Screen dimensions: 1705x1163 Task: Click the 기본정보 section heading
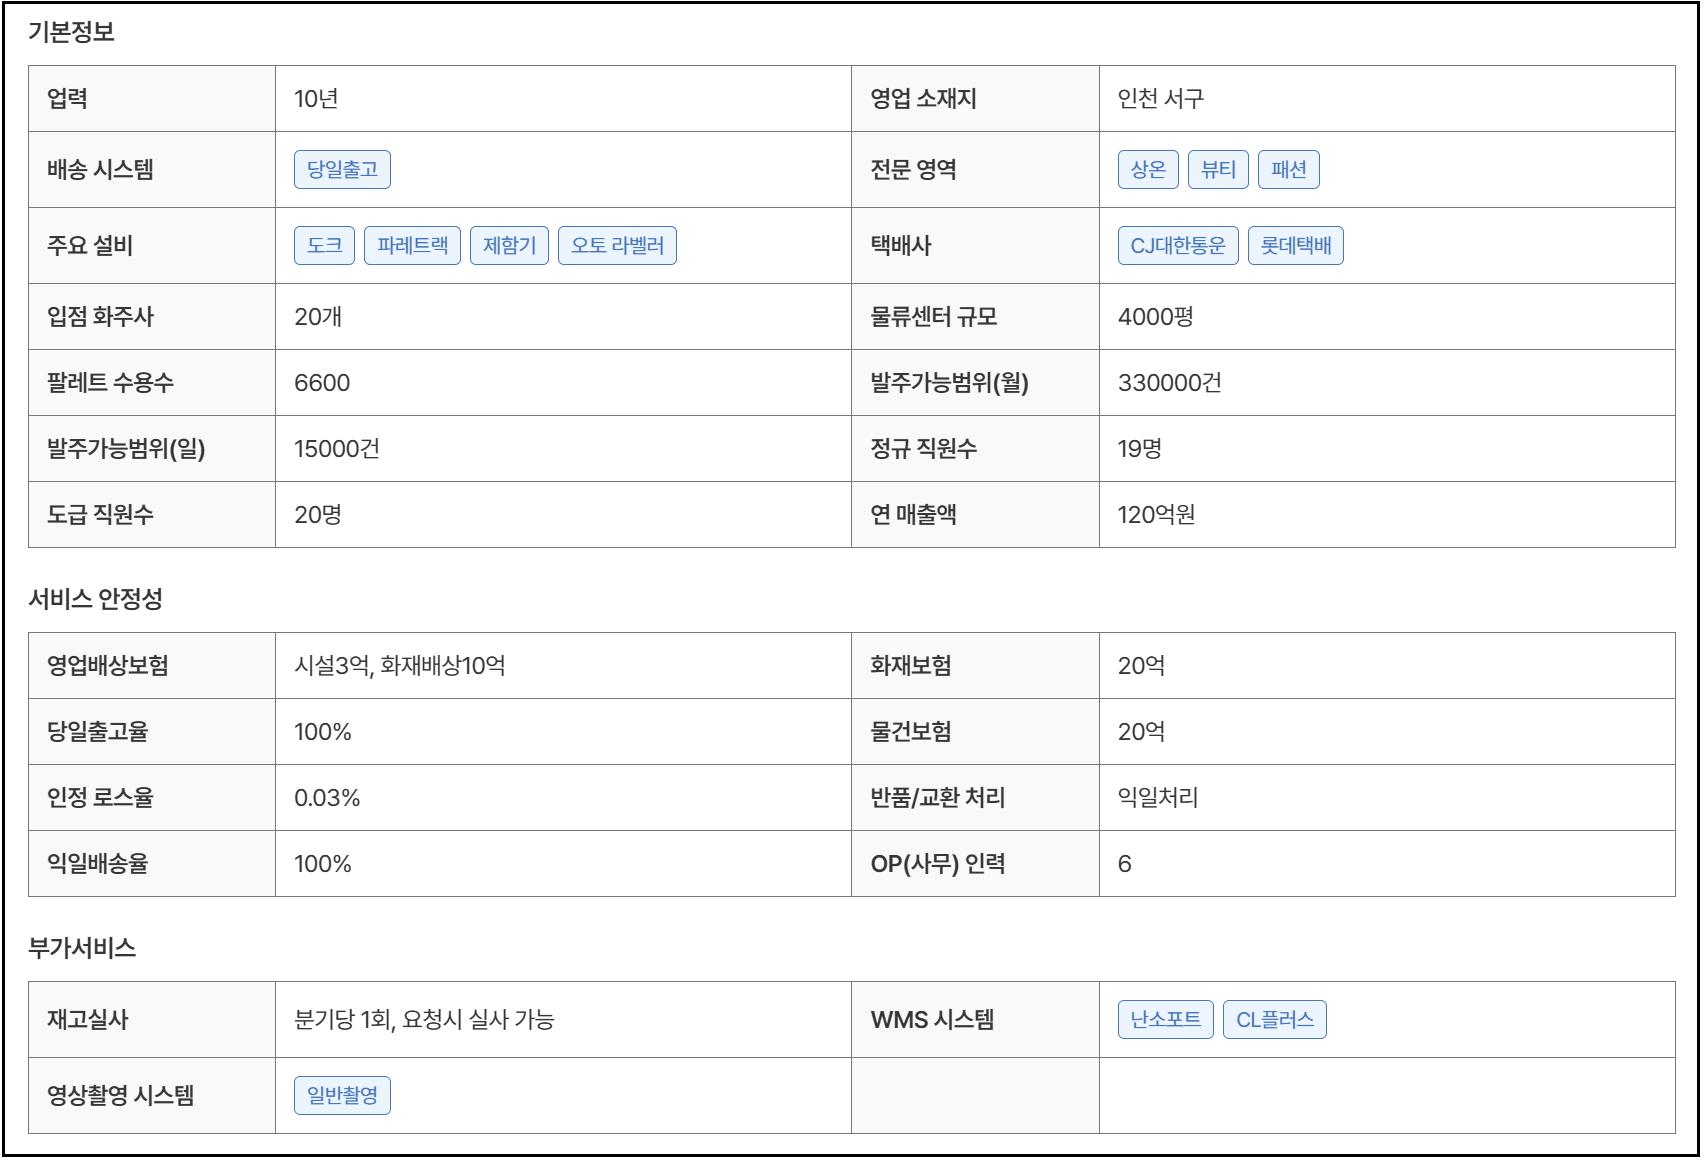click(x=71, y=32)
